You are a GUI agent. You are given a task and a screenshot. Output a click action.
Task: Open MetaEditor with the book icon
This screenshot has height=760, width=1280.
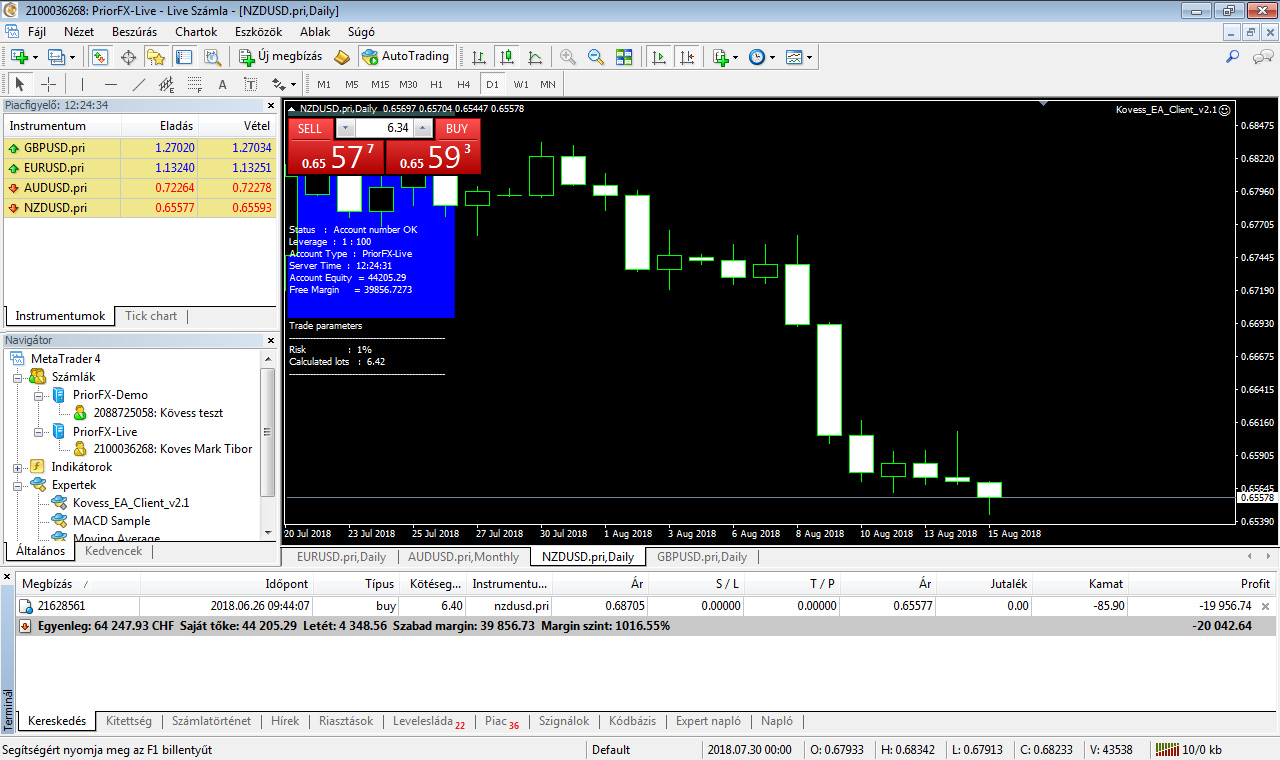click(342, 57)
